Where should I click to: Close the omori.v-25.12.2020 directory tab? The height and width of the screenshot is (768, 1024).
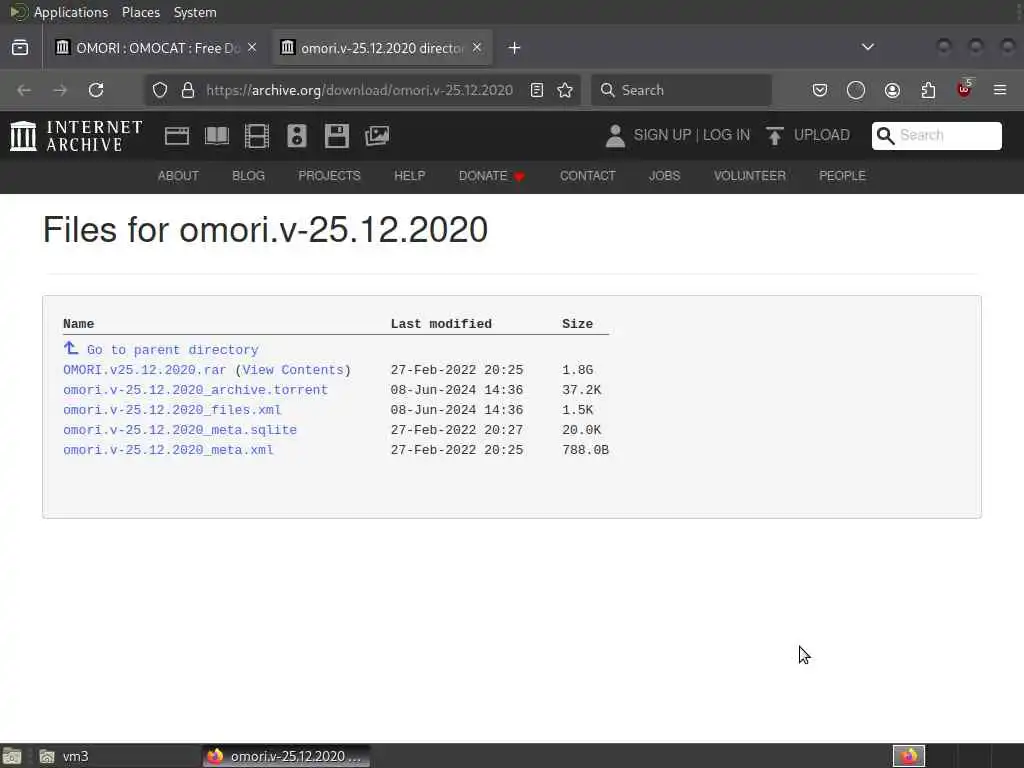(477, 47)
